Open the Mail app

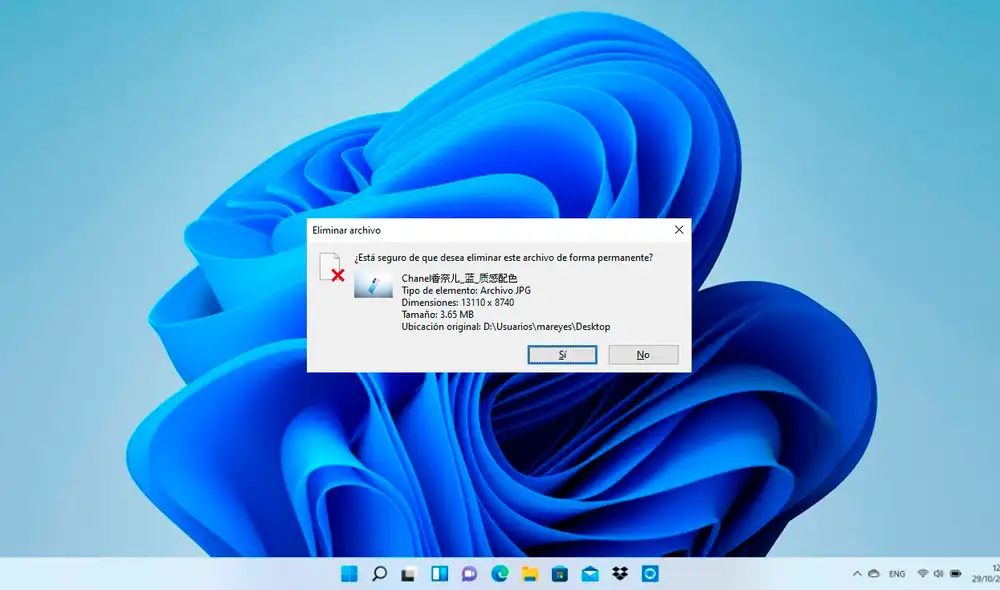[589, 574]
